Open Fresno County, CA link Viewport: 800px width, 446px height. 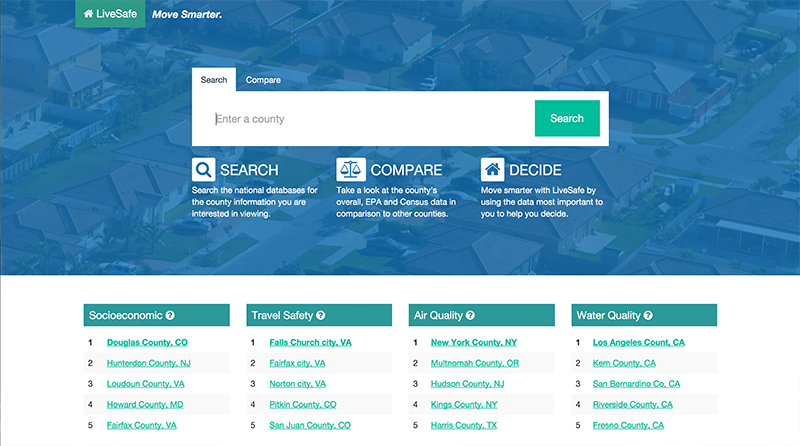click(x=628, y=425)
